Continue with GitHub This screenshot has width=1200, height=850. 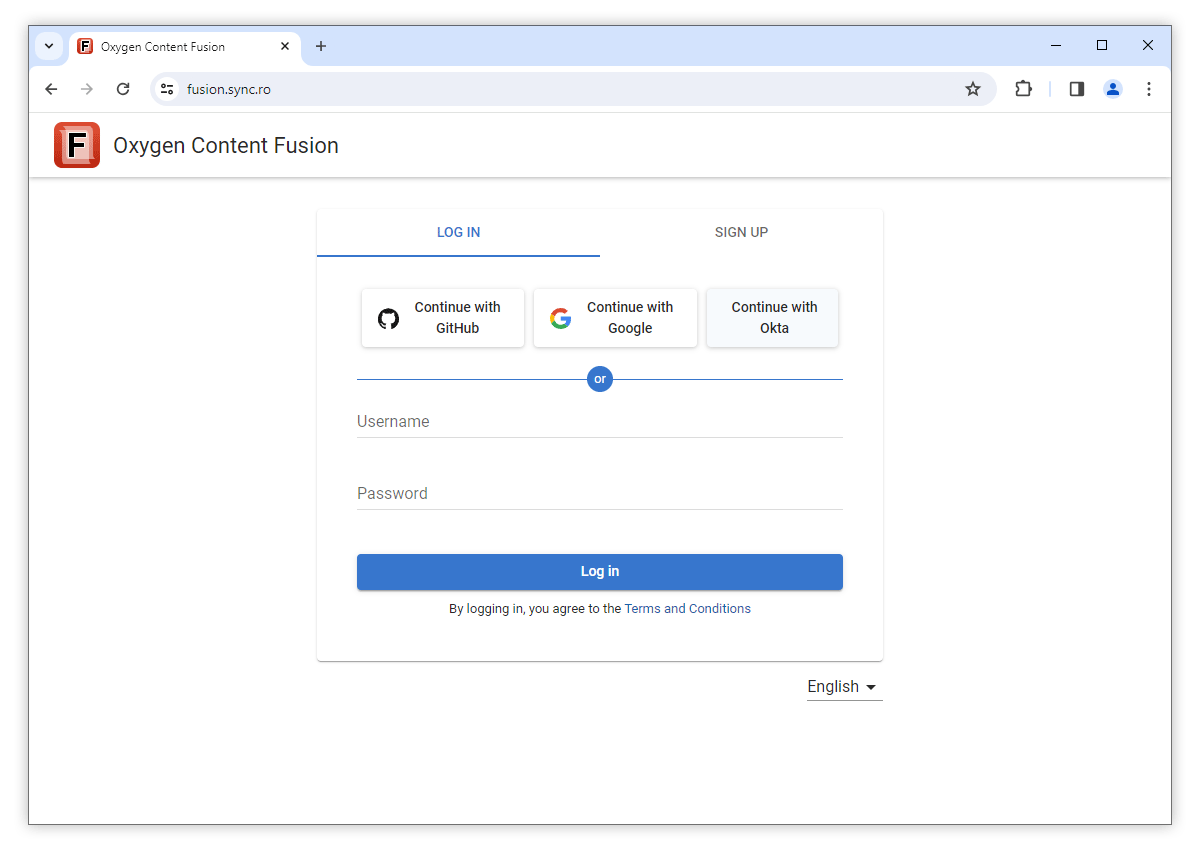pyautogui.click(x=443, y=318)
